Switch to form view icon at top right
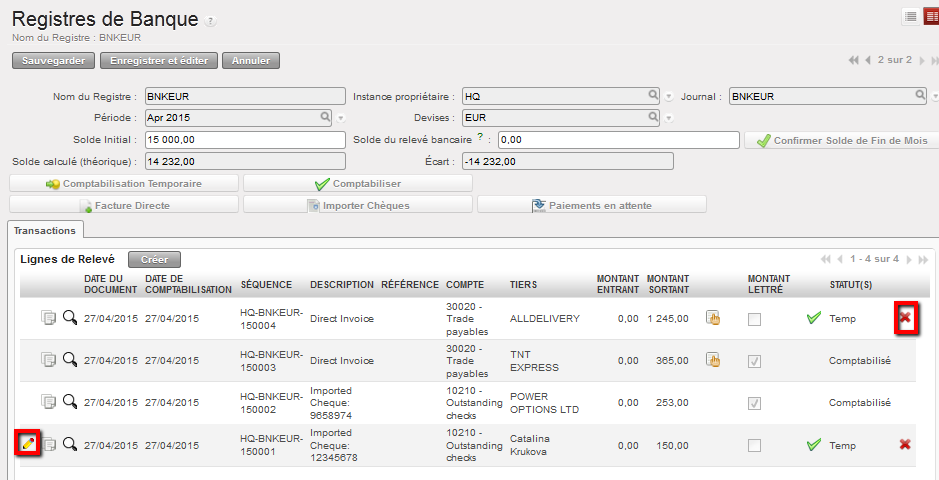 pyautogui.click(x=929, y=16)
